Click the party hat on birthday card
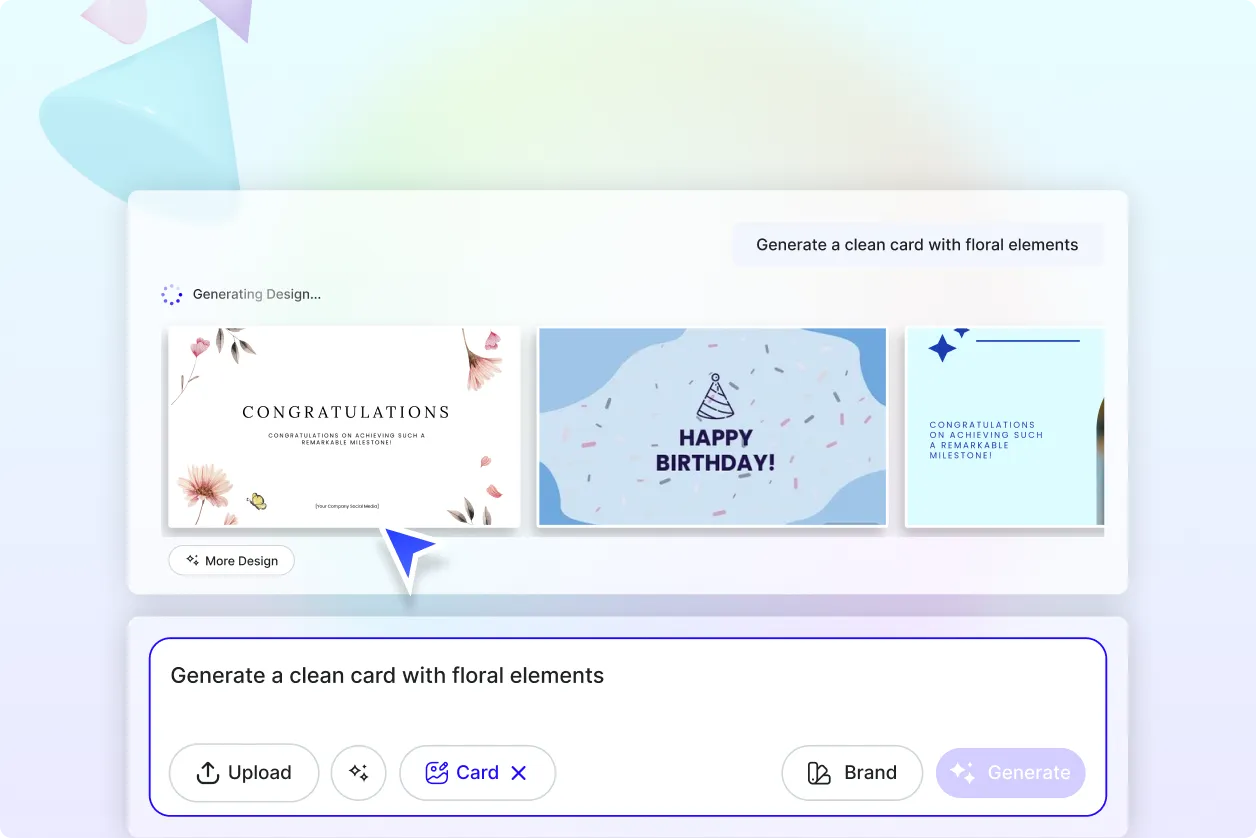 coord(714,397)
